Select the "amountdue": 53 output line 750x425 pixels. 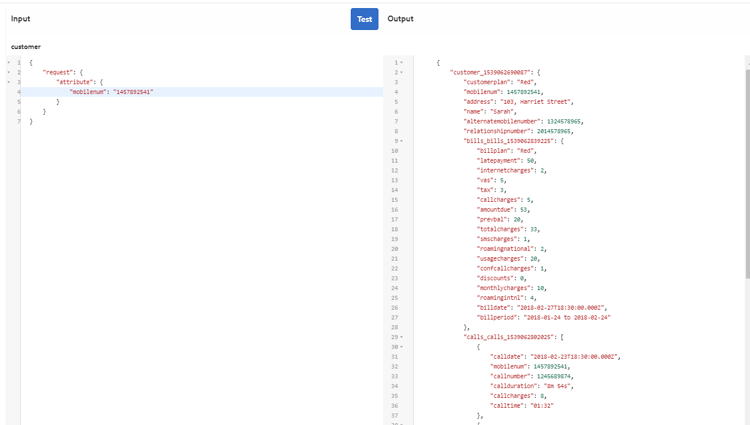click(503, 209)
